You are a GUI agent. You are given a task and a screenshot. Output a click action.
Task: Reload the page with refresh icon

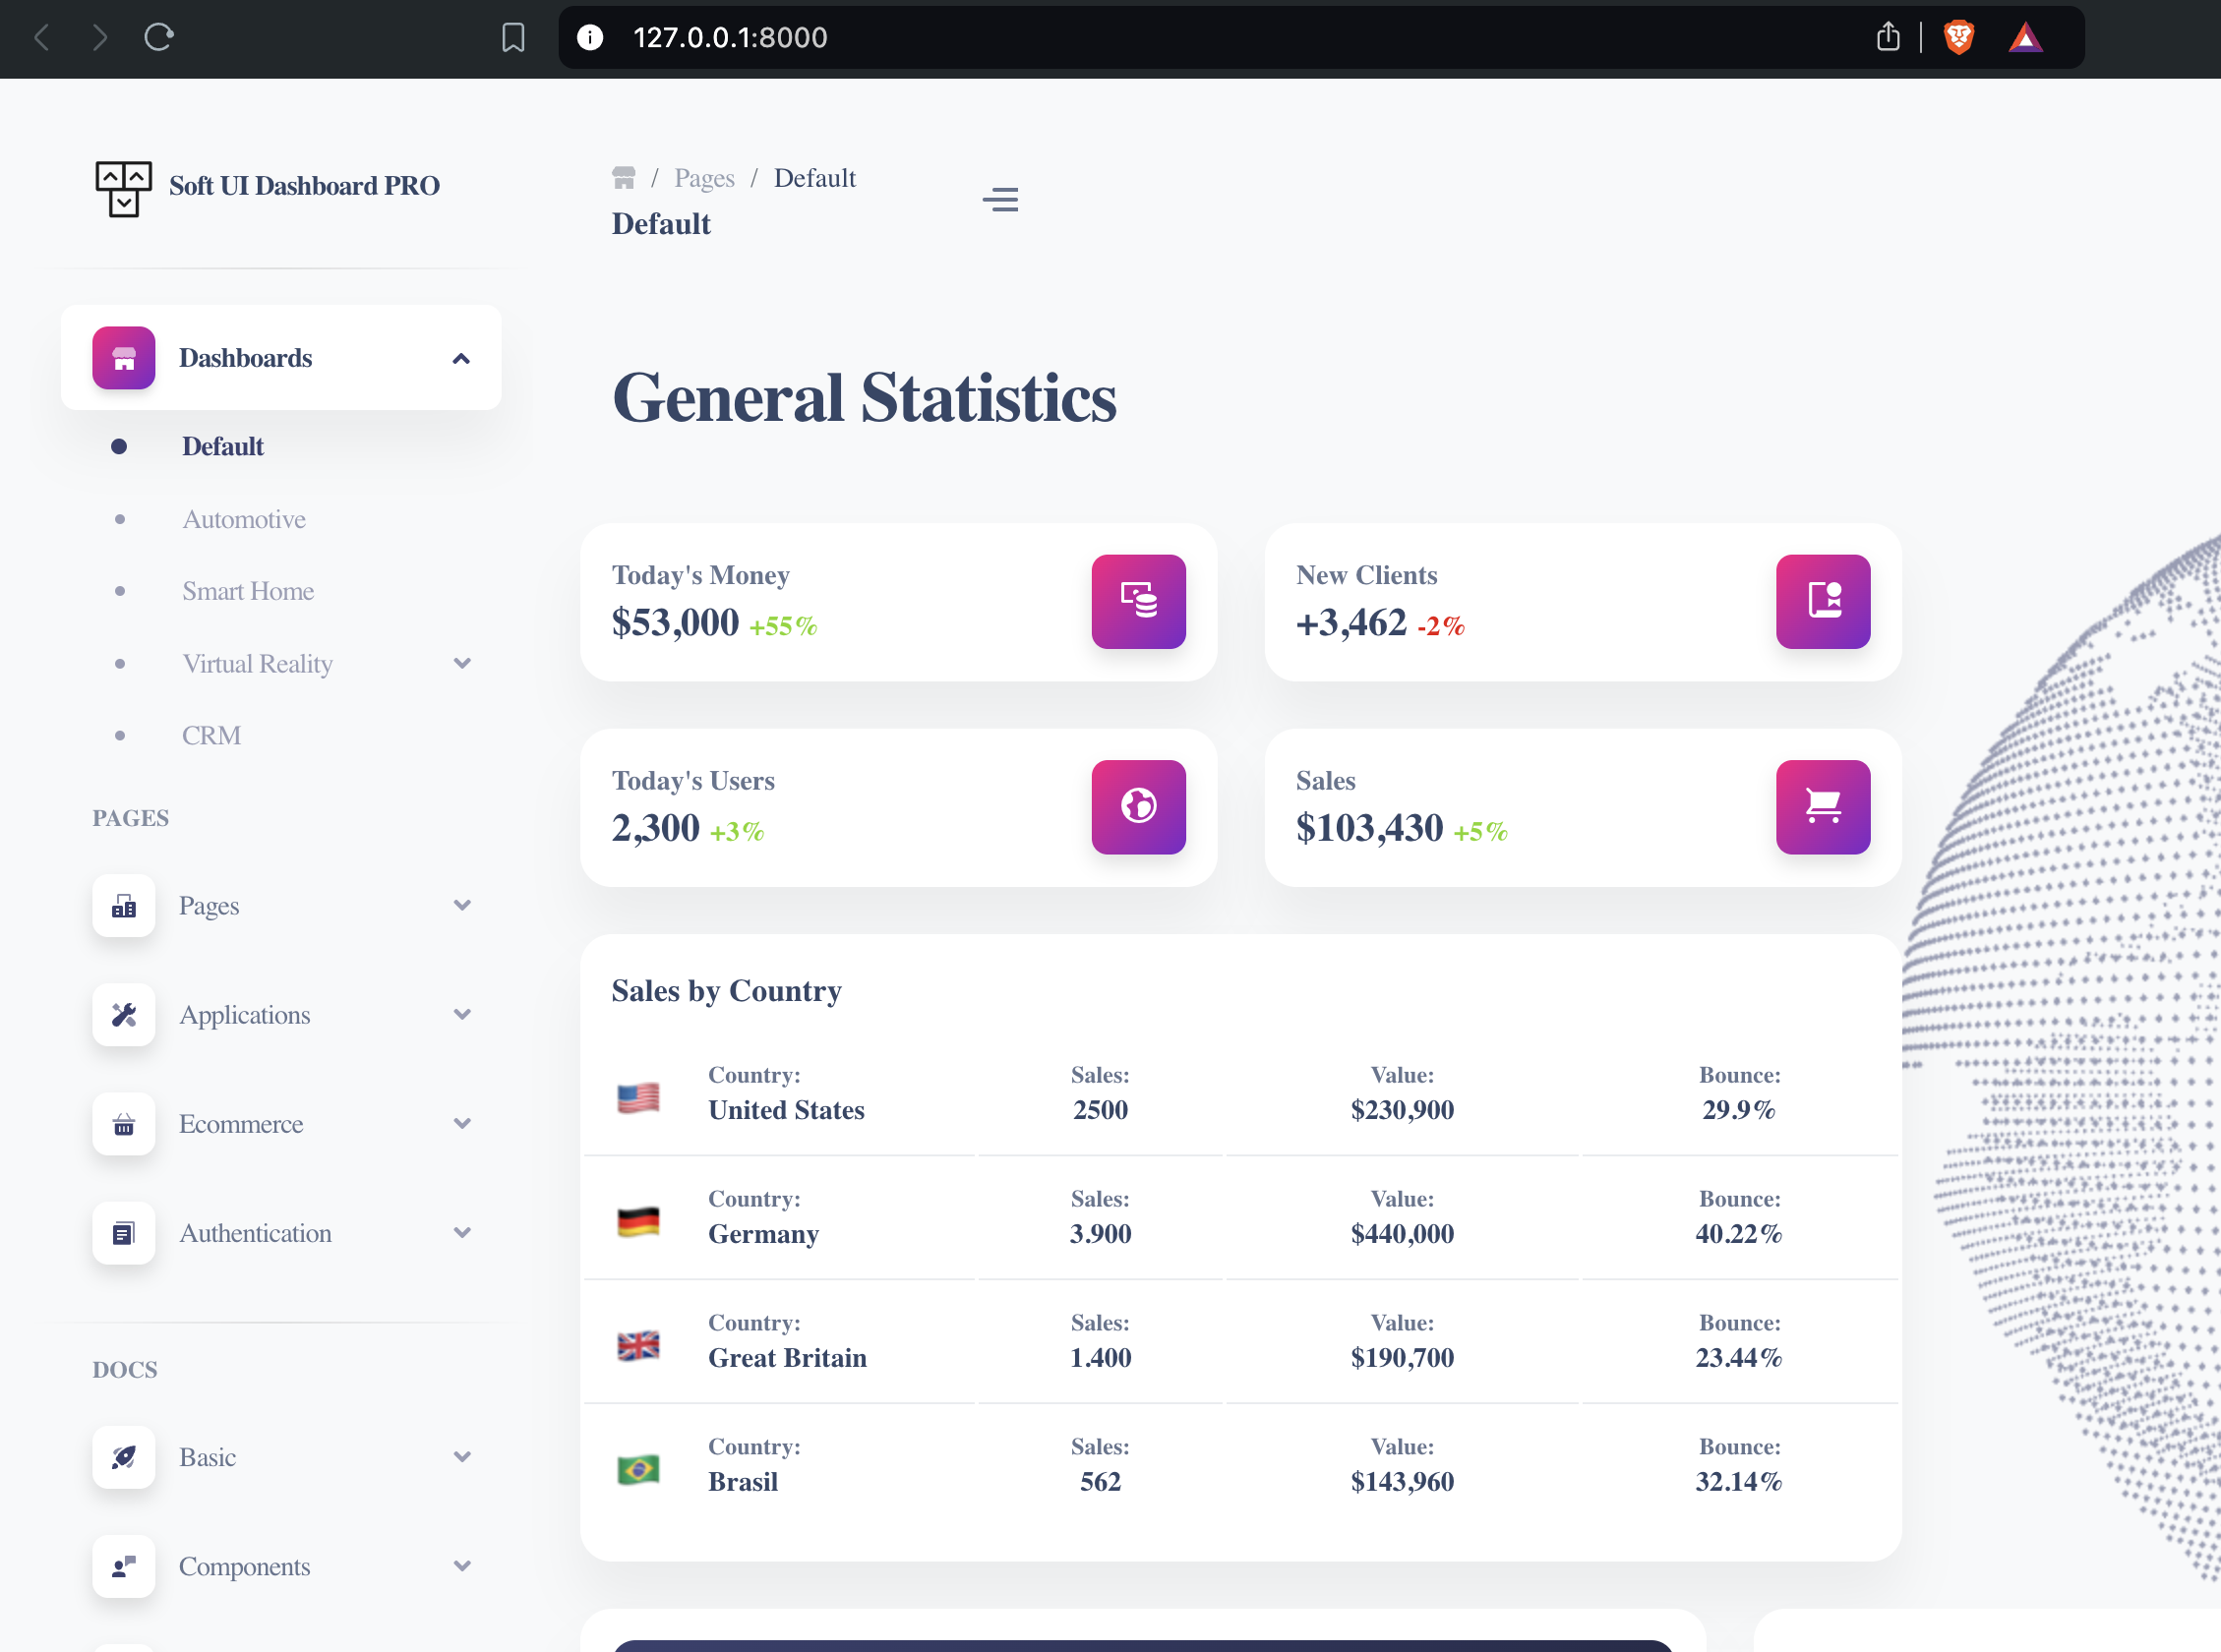pos(159,38)
